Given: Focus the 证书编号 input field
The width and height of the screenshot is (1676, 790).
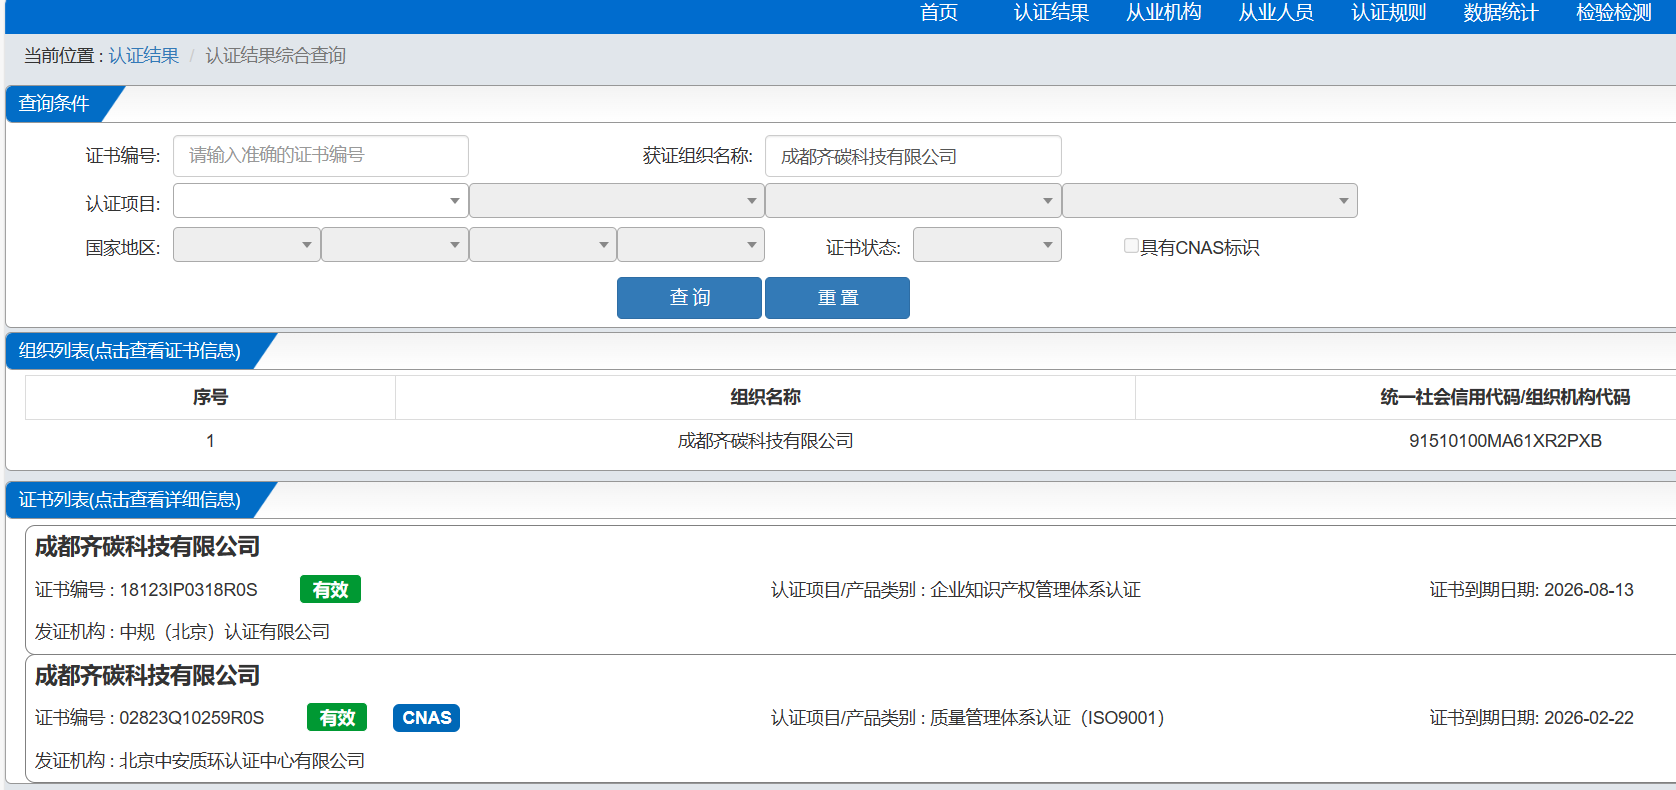Looking at the screenshot, I should [321, 156].
